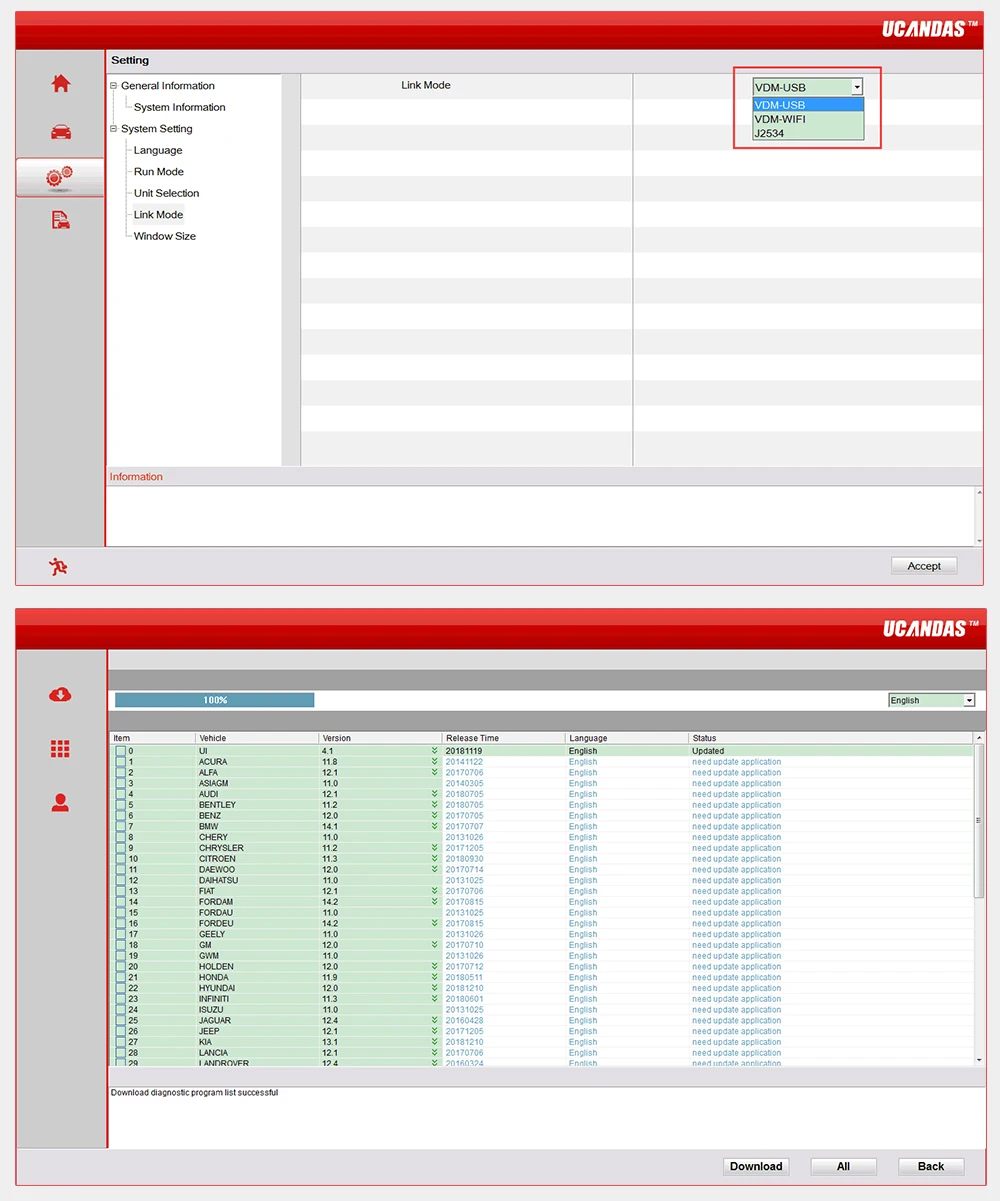The image size is (1000, 1201).
Task: Click the Download button
Action: pyautogui.click(x=756, y=1166)
